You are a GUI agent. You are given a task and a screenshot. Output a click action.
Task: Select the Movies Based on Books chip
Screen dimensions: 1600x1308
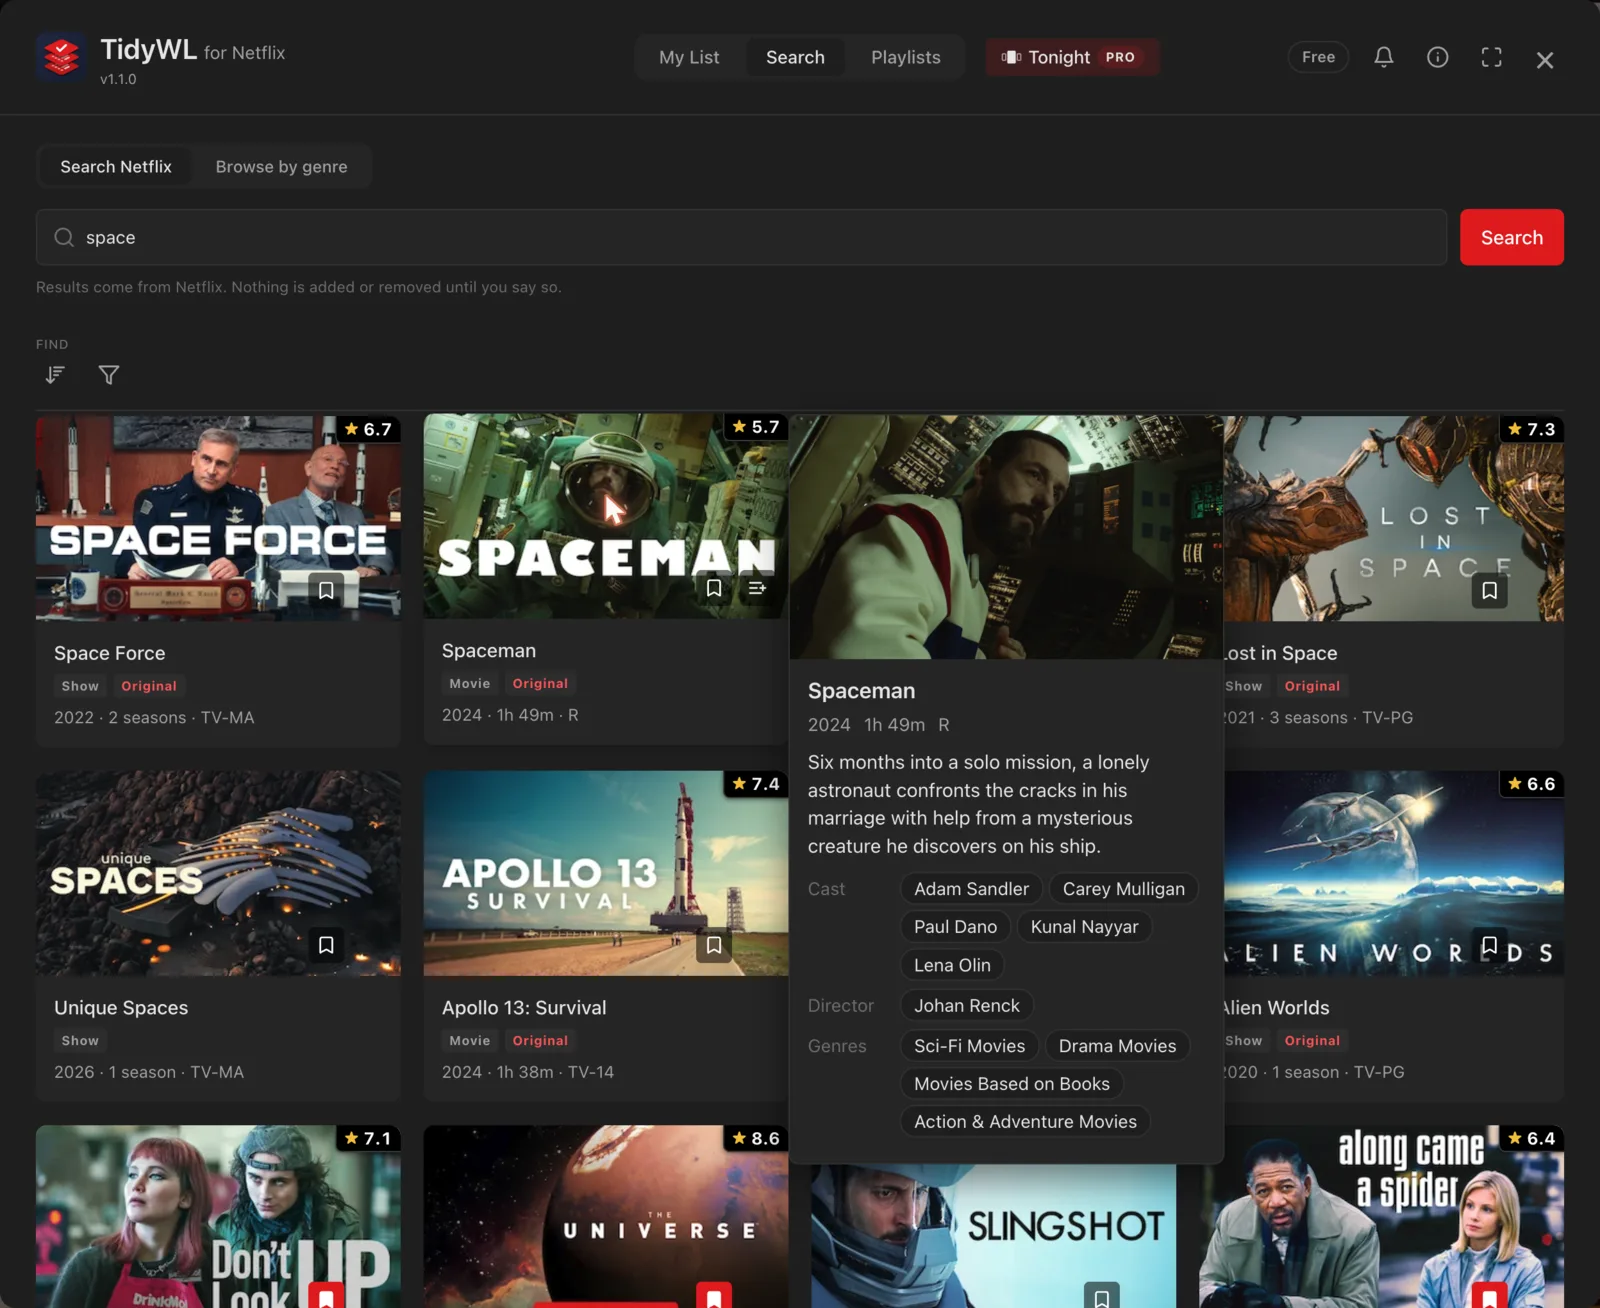pyautogui.click(x=1012, y=1084)
